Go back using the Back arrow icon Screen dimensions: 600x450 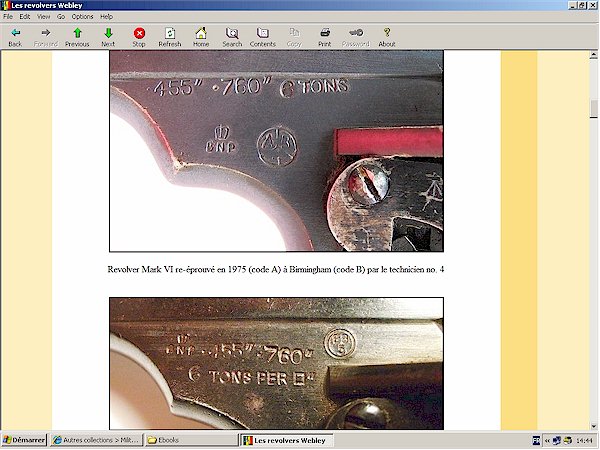[x=15, y=33]
